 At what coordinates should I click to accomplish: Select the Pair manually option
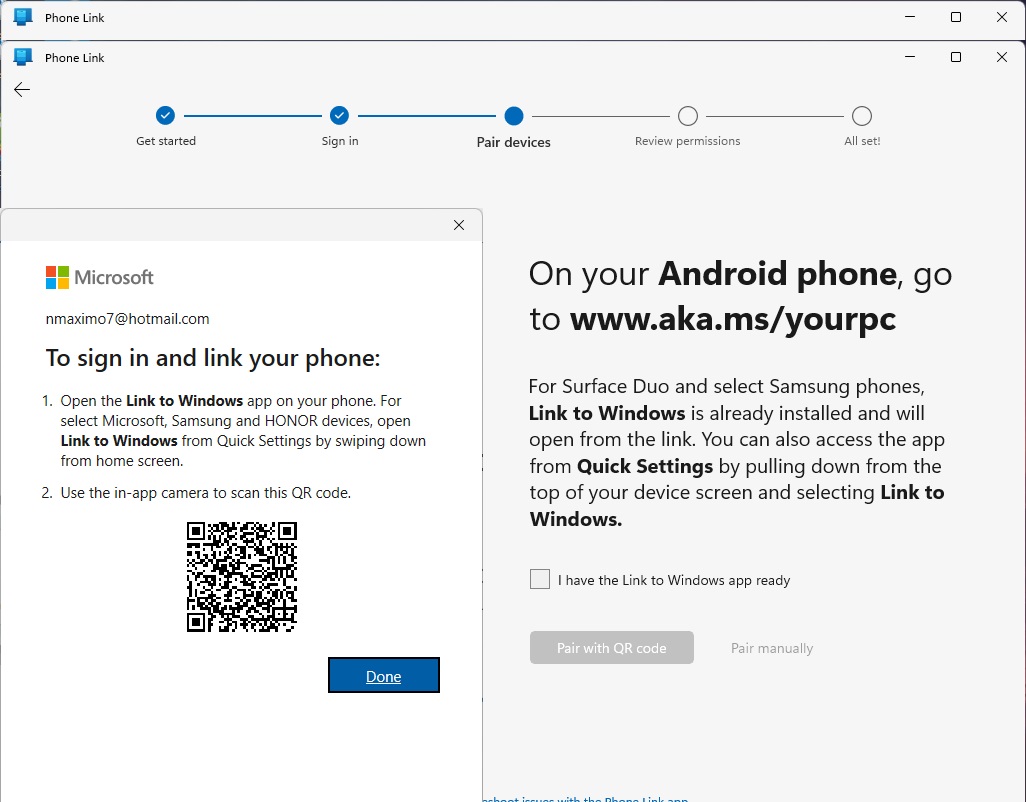(771, 647)
